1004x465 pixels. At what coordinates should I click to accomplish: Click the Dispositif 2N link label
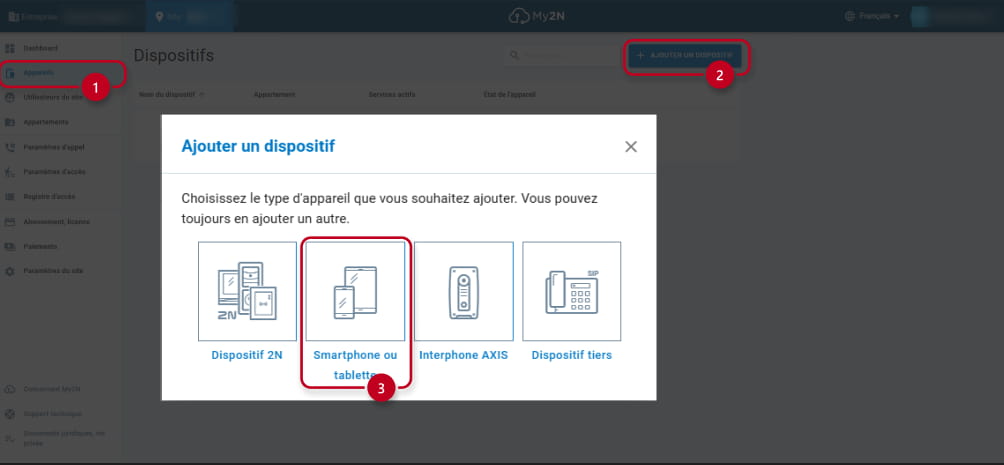point(247,355)
